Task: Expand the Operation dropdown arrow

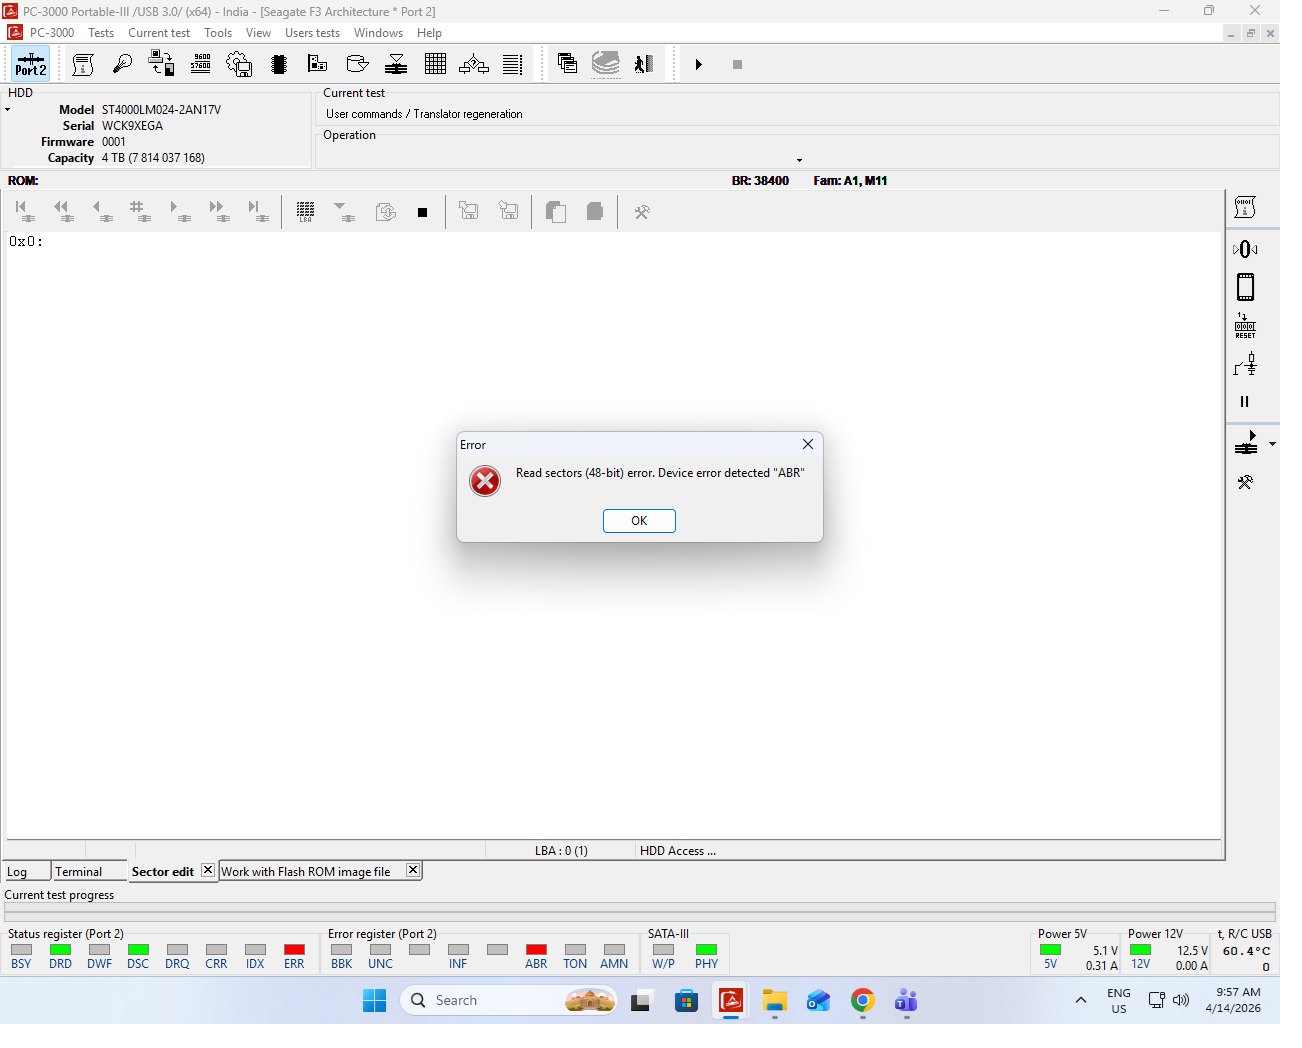Action: click(x=799, y=160)
